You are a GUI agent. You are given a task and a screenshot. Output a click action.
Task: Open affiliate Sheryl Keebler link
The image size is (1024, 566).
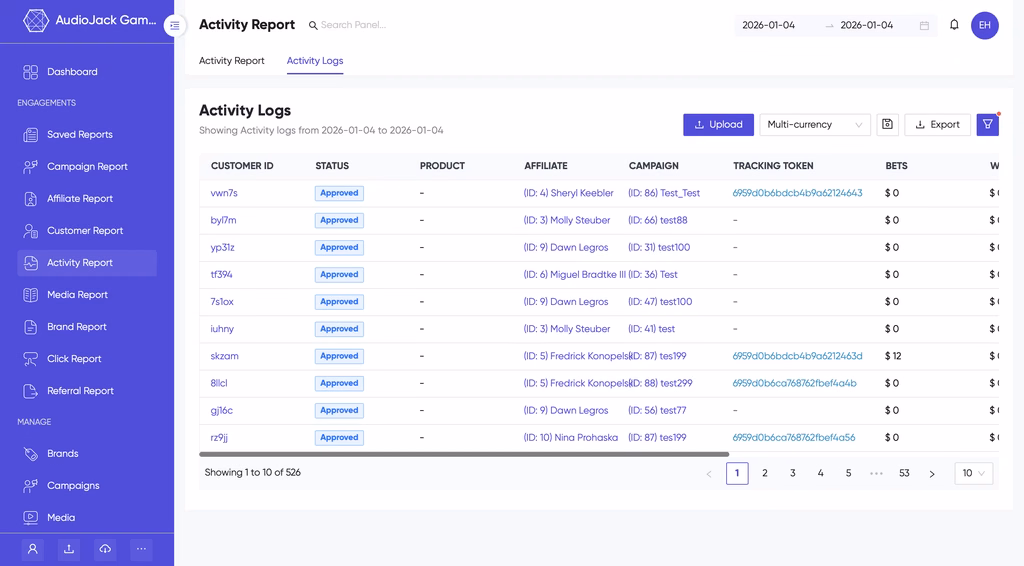pos(568,193)
